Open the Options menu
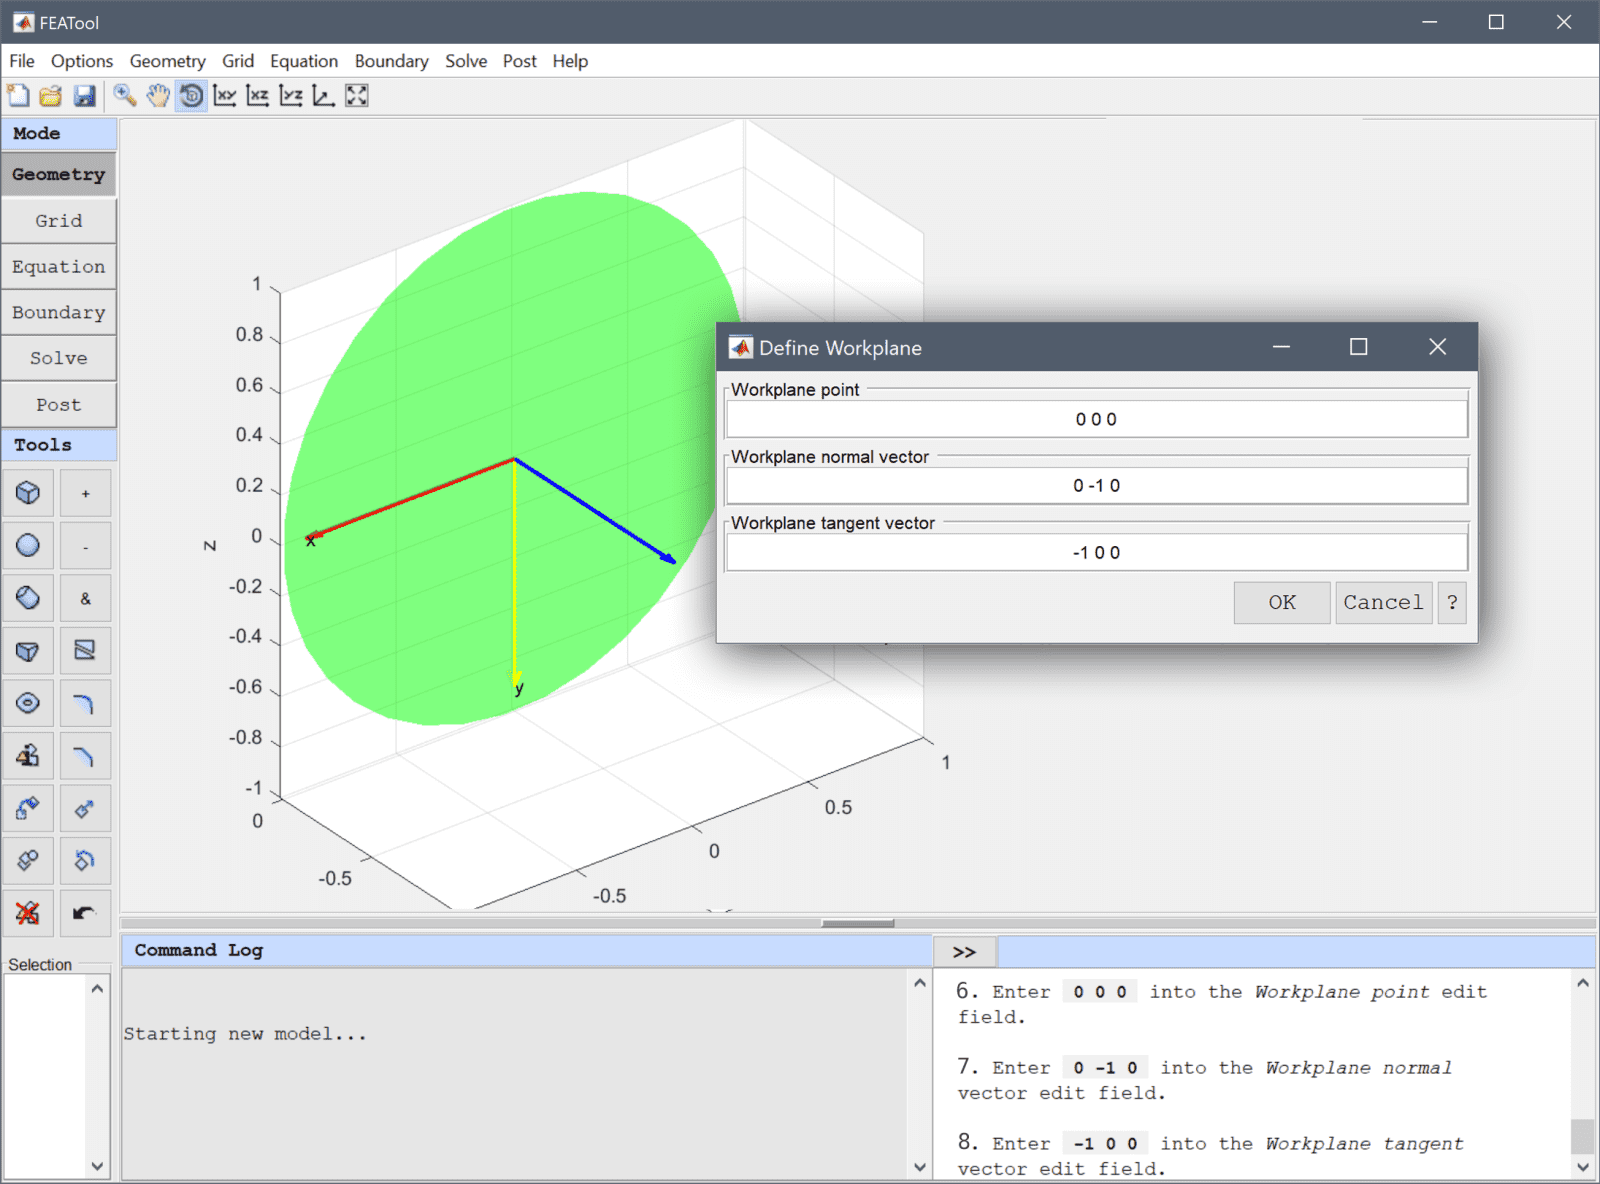Image resolution: width=1600 pixels, height=1184 pixels. (x=82, y=61)
